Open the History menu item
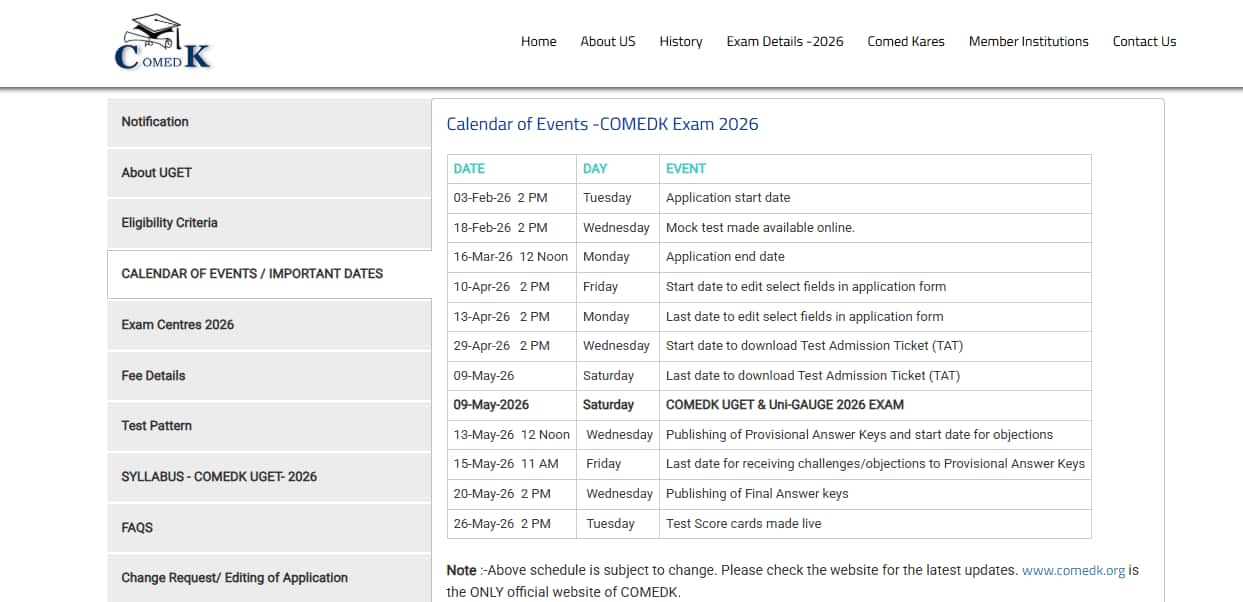Image resolution: width=1243 pixels, height=602 pixels. point(680,41)
